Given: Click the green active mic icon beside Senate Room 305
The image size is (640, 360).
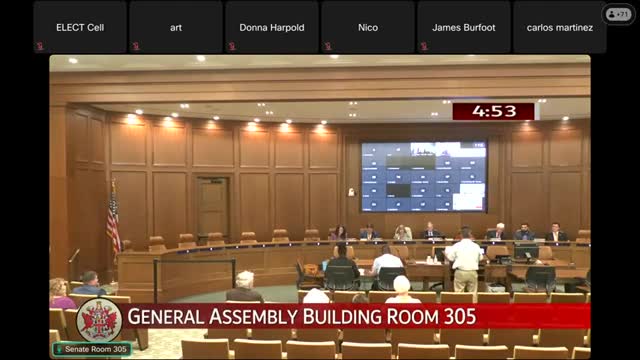Looking at the screenshot, I should pos(59,349).
